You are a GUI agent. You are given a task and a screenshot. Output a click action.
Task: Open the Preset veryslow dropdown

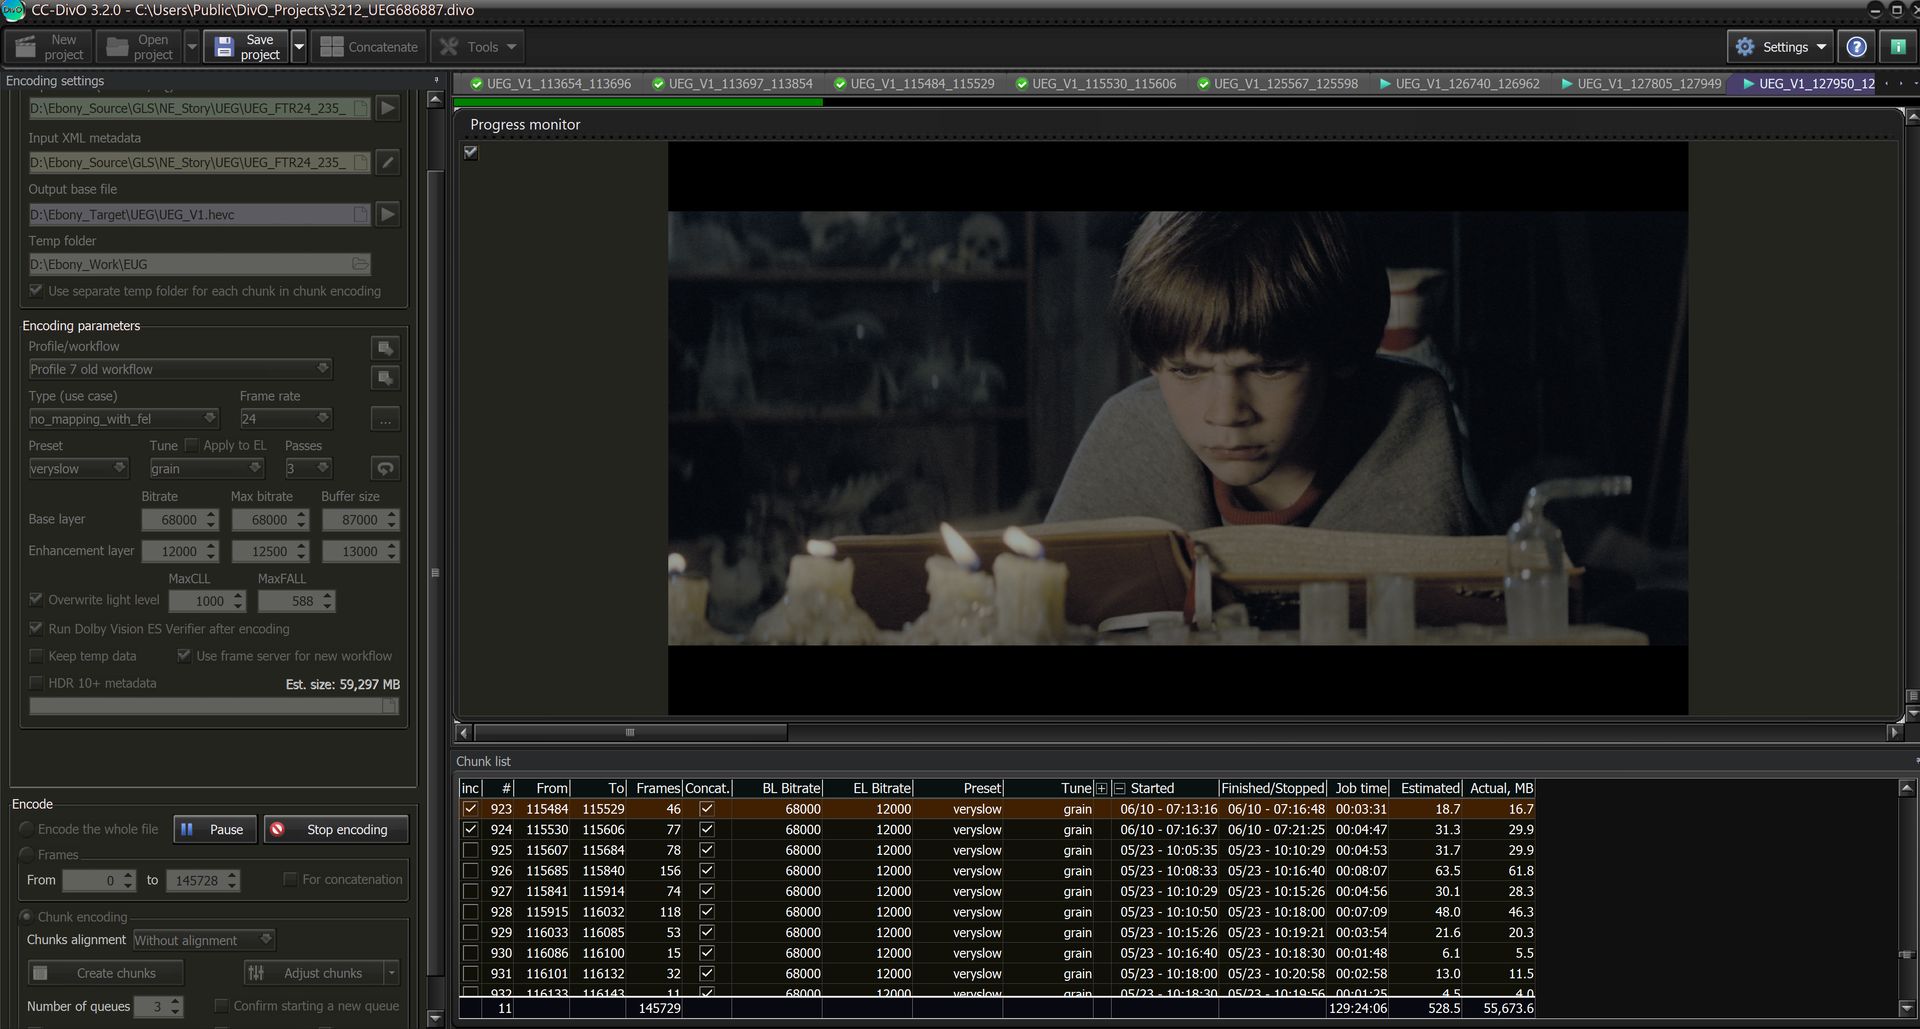78,467
